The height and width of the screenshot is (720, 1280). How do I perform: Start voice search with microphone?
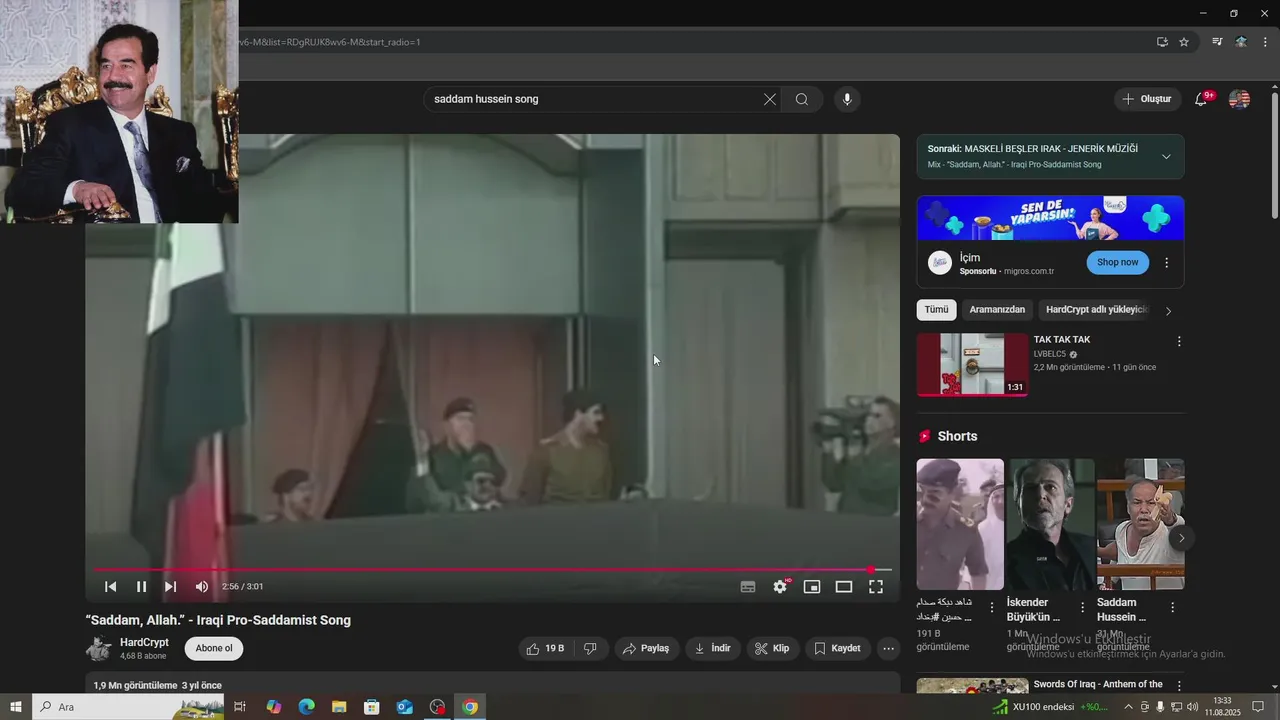point(847,99)
